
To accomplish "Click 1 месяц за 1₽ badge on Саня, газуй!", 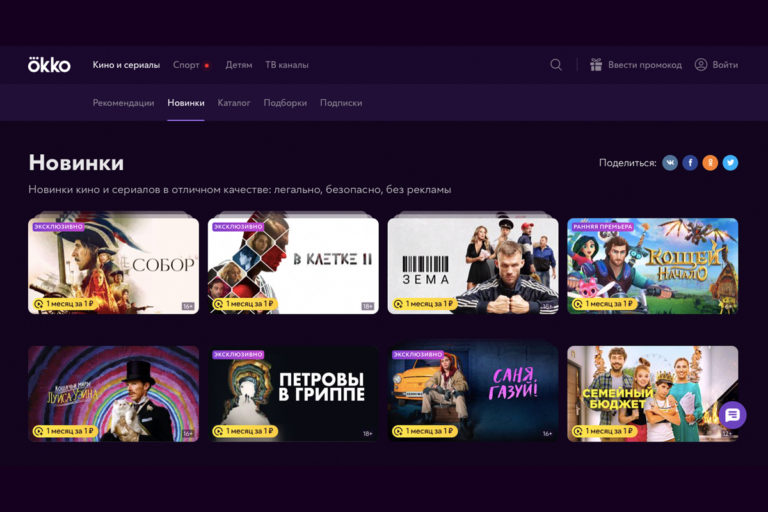I will pyautogui.click(x=424, y=431).
